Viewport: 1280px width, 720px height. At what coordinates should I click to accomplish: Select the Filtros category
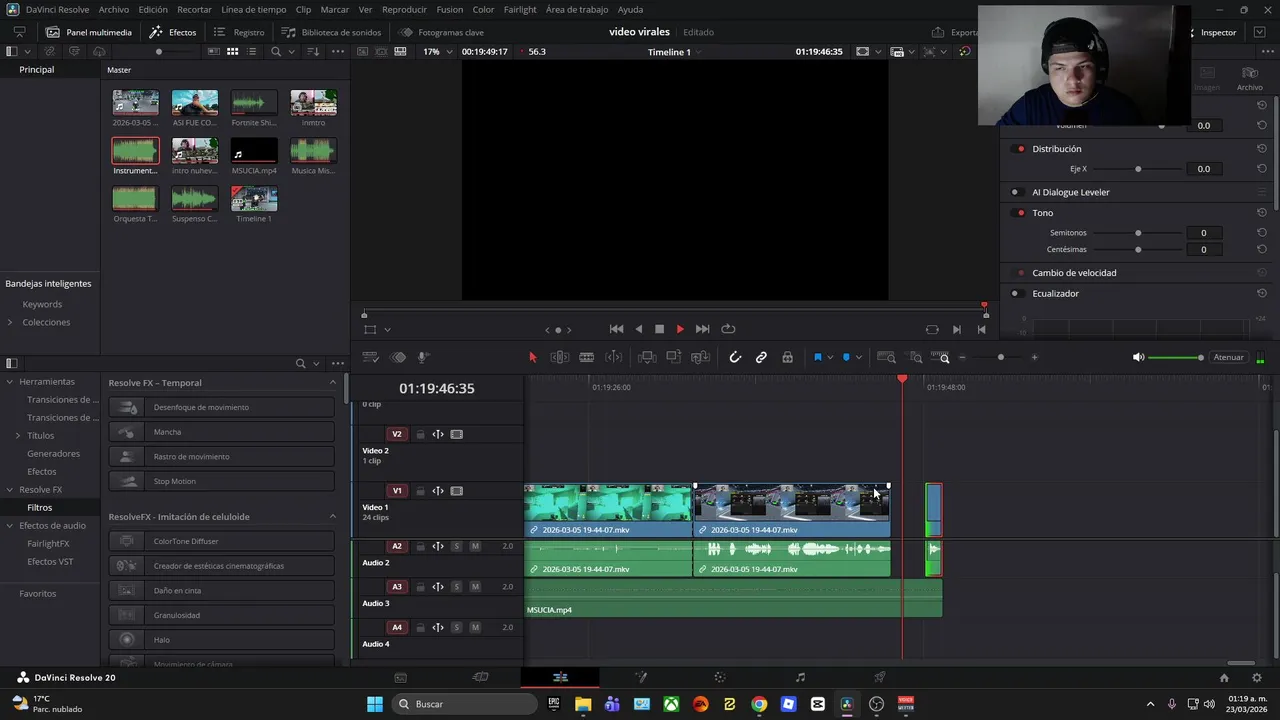[40, 508]
